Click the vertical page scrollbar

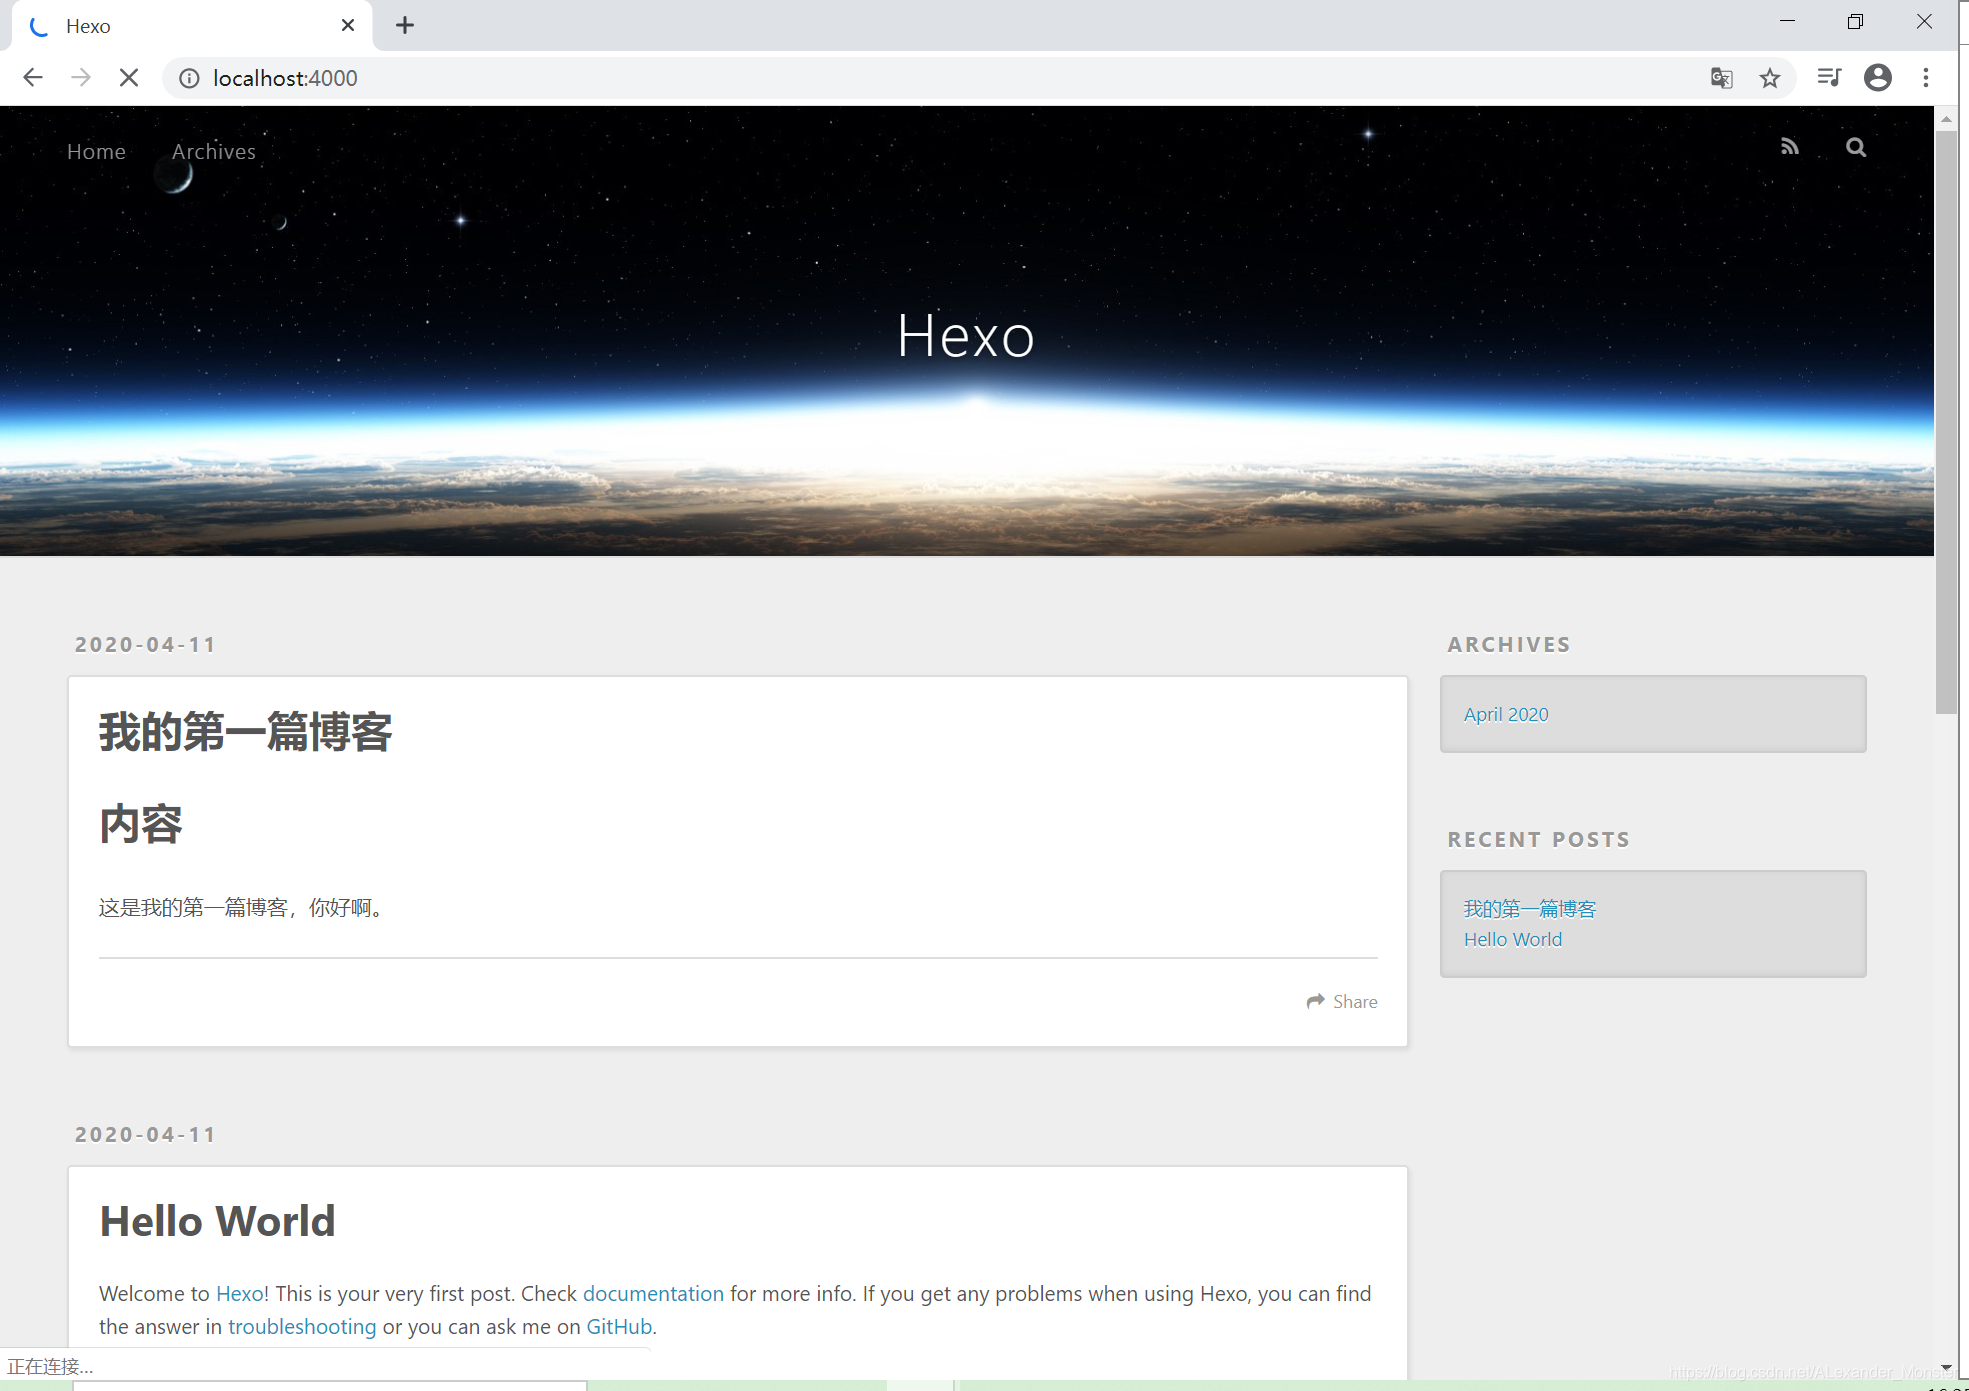tap(1945, 420)
